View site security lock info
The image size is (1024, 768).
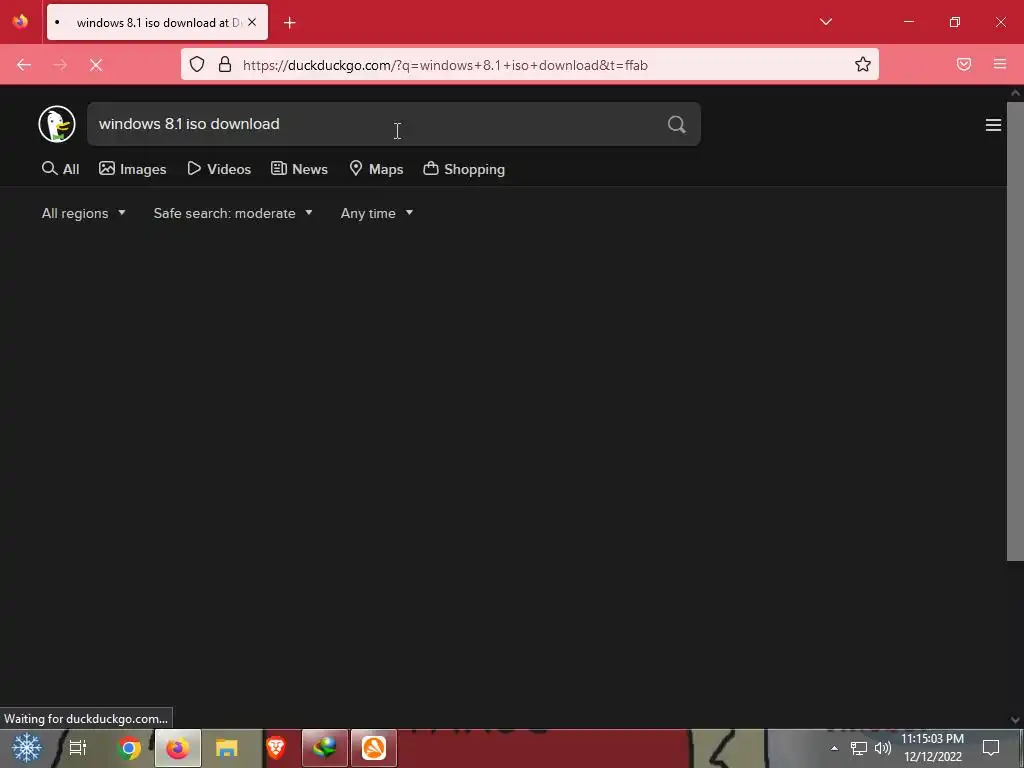tap(225, 64)
